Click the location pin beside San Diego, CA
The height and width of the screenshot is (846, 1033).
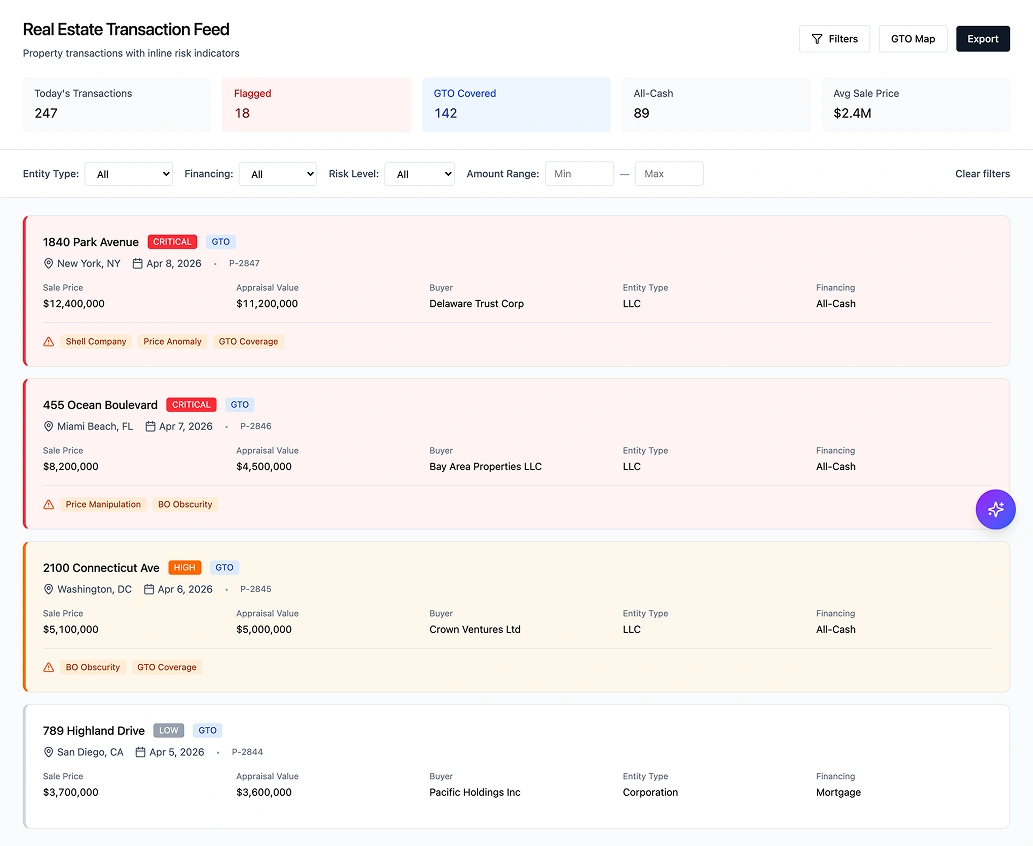(48, 752)
